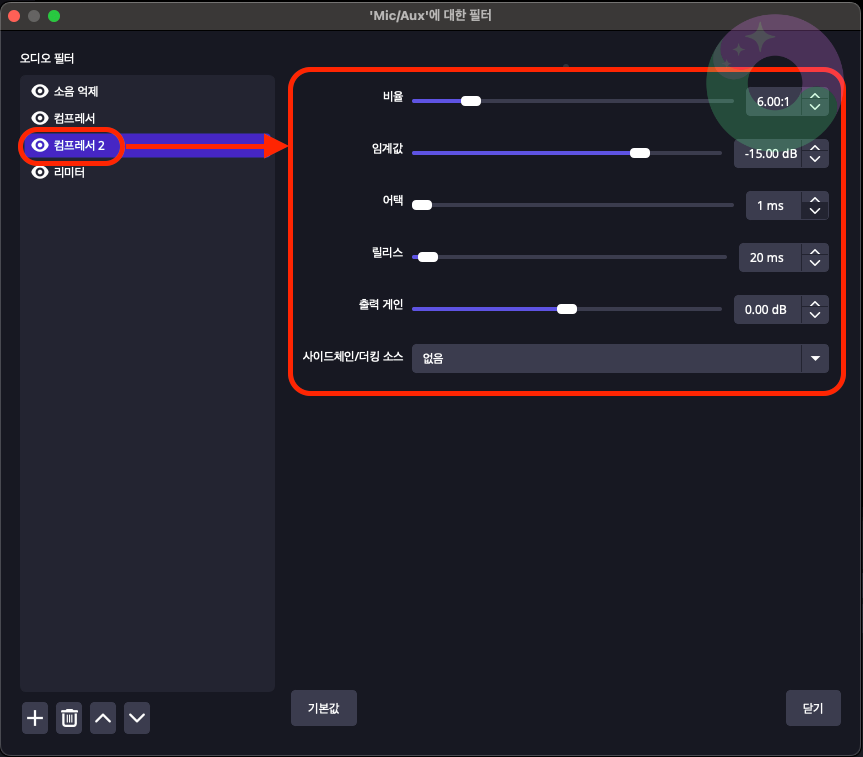Click the red window close button
863x757 pixels.
[14, 16]
